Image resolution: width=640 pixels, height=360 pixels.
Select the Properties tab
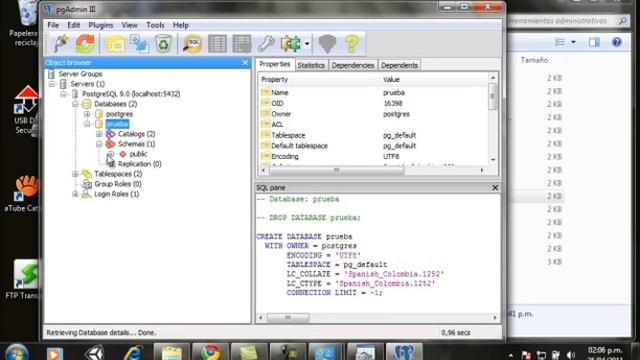coord(275,64)
